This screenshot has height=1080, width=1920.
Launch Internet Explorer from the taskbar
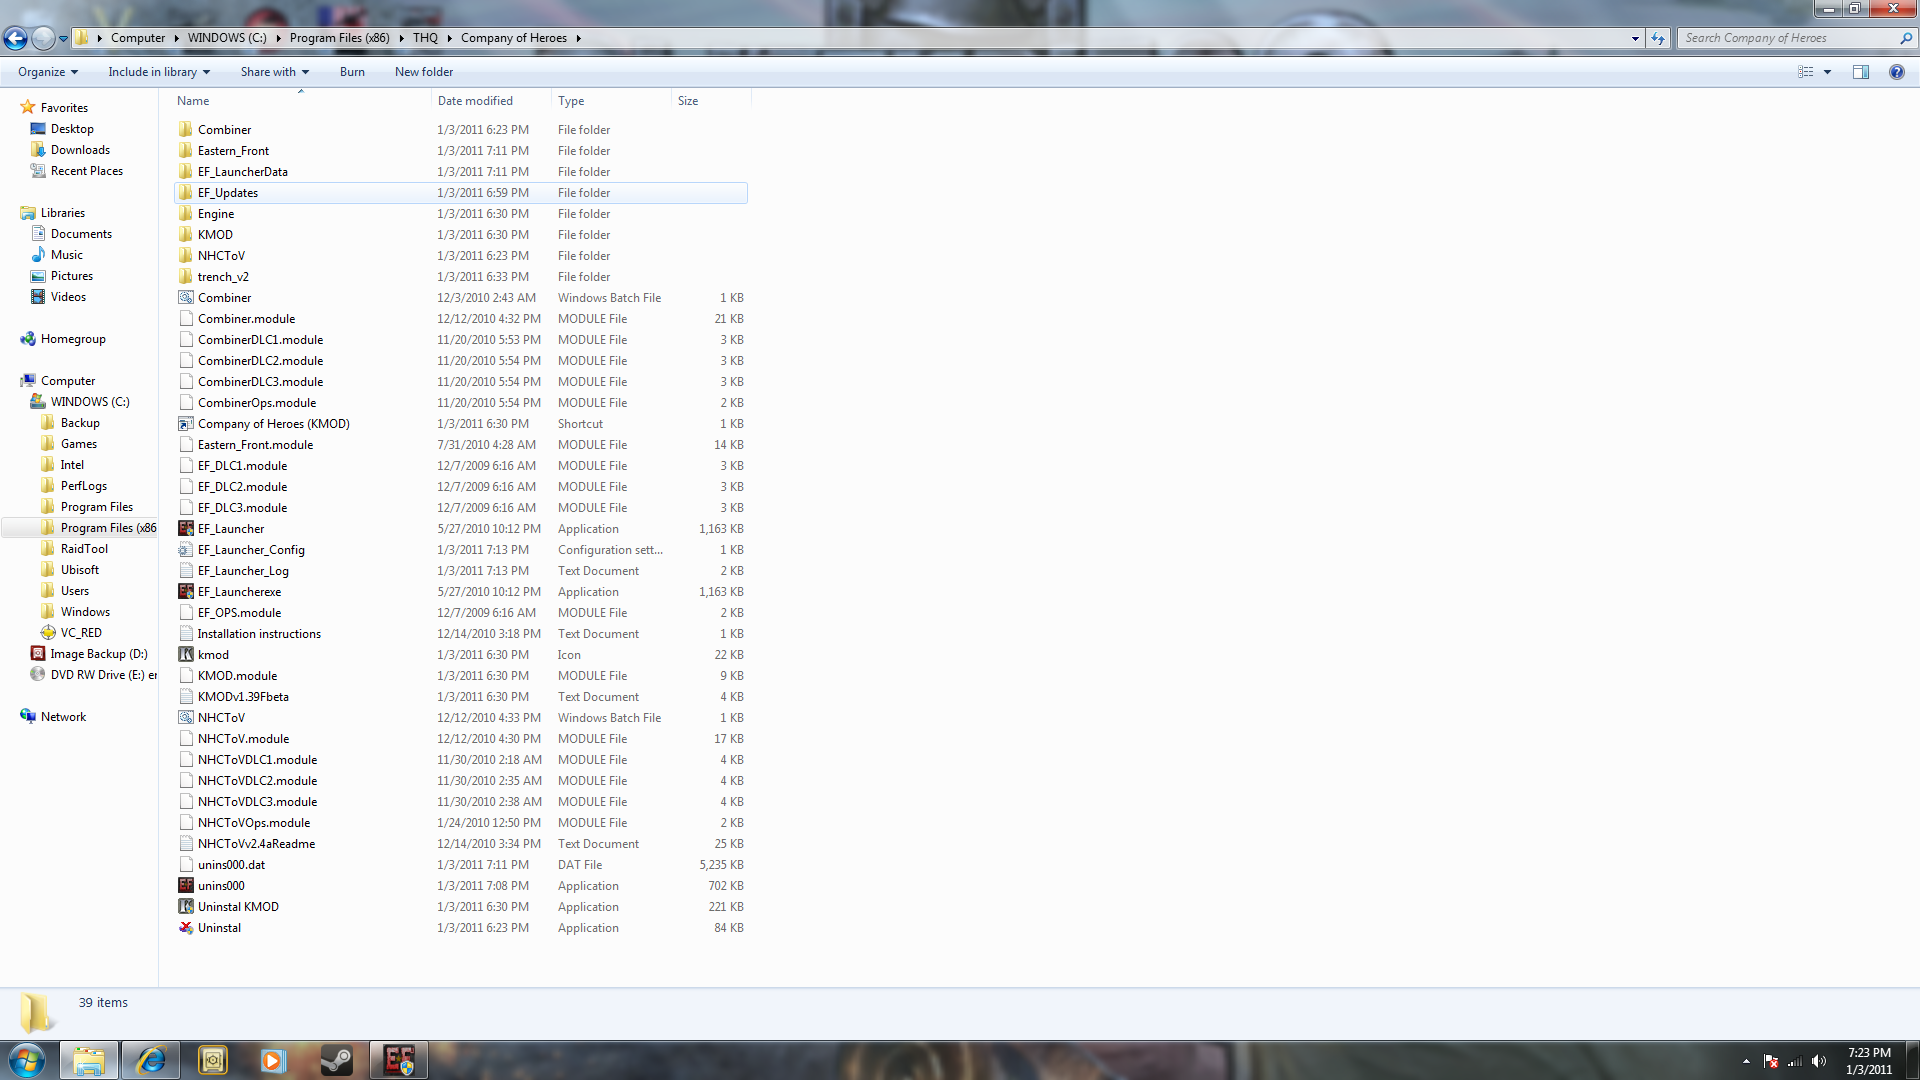point(151,1060)
